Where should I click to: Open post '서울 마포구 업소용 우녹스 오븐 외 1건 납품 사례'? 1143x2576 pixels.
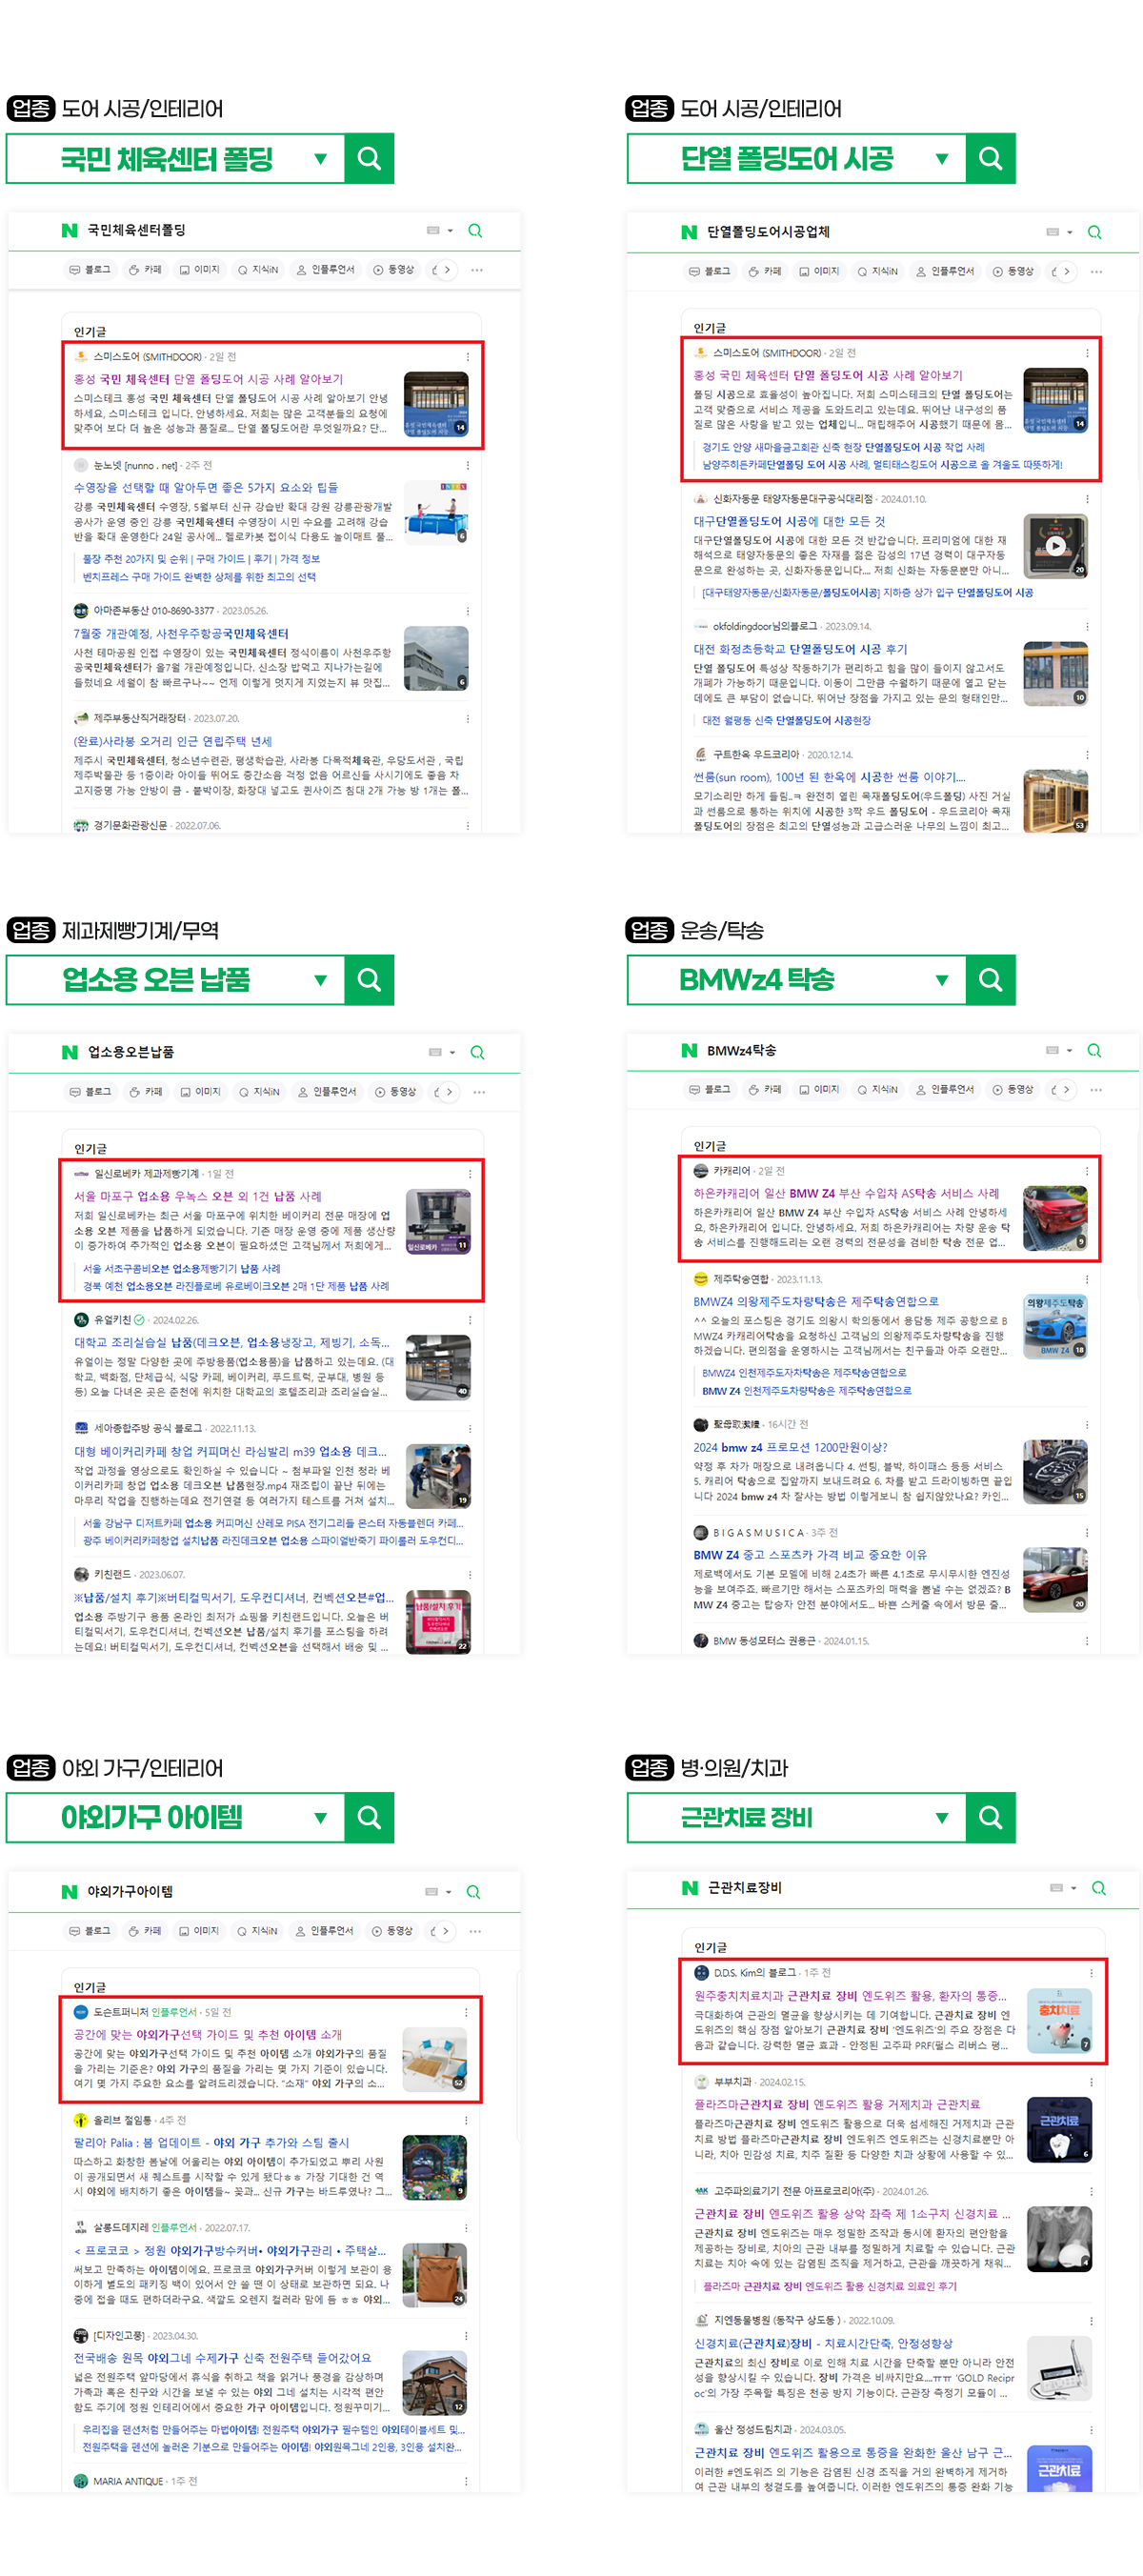[x=198, y=1196]
